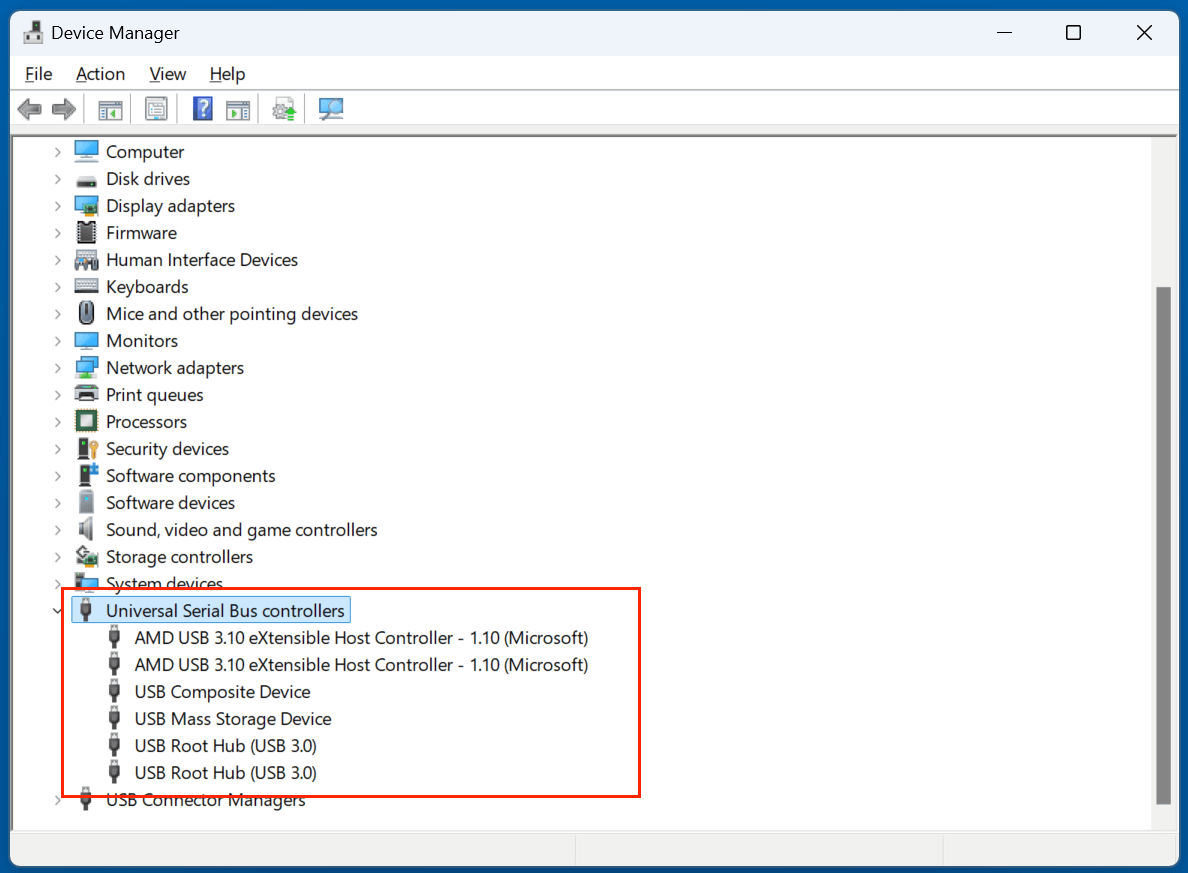Show the Action pane toolbar icon
This screenshot has height=873, width=1188.
[238, 108]
